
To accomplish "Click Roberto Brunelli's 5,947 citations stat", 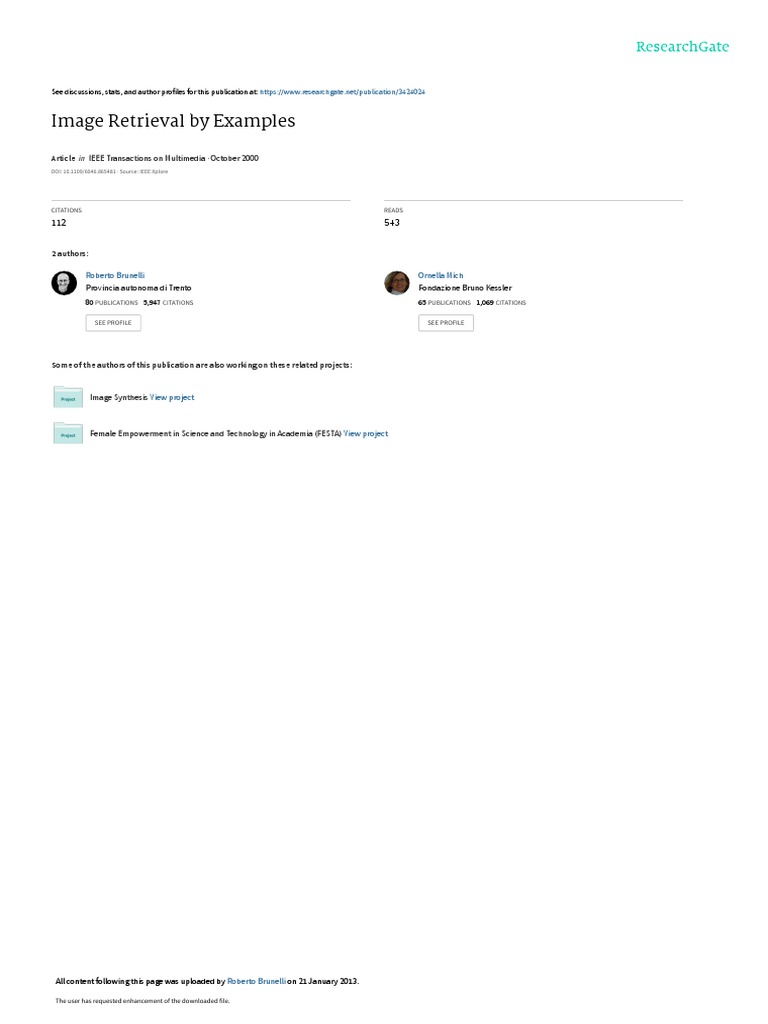I will pyautogui.click(x=168, y=303).
